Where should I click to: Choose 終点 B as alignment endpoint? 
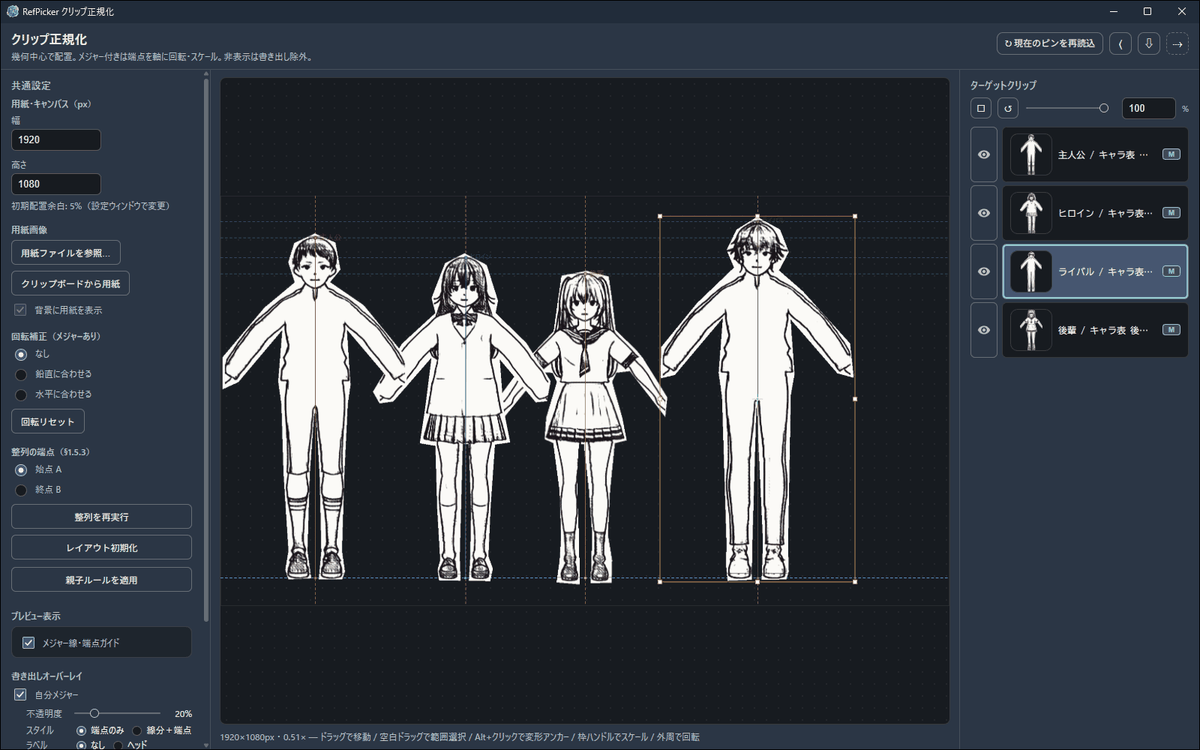coord(21,489)
